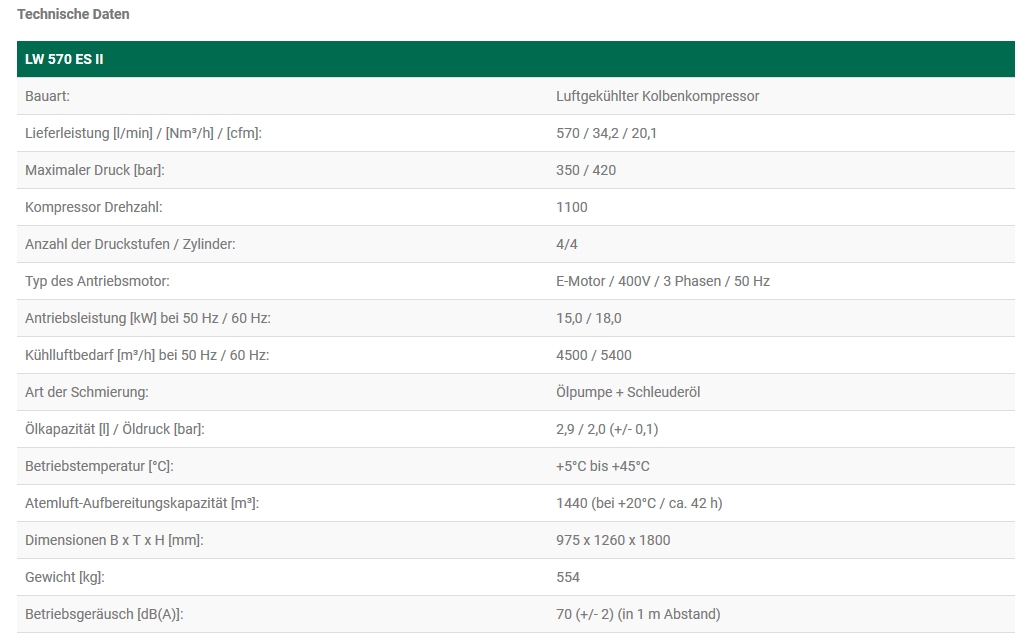Click the value '4/4'

click(567, 244)
